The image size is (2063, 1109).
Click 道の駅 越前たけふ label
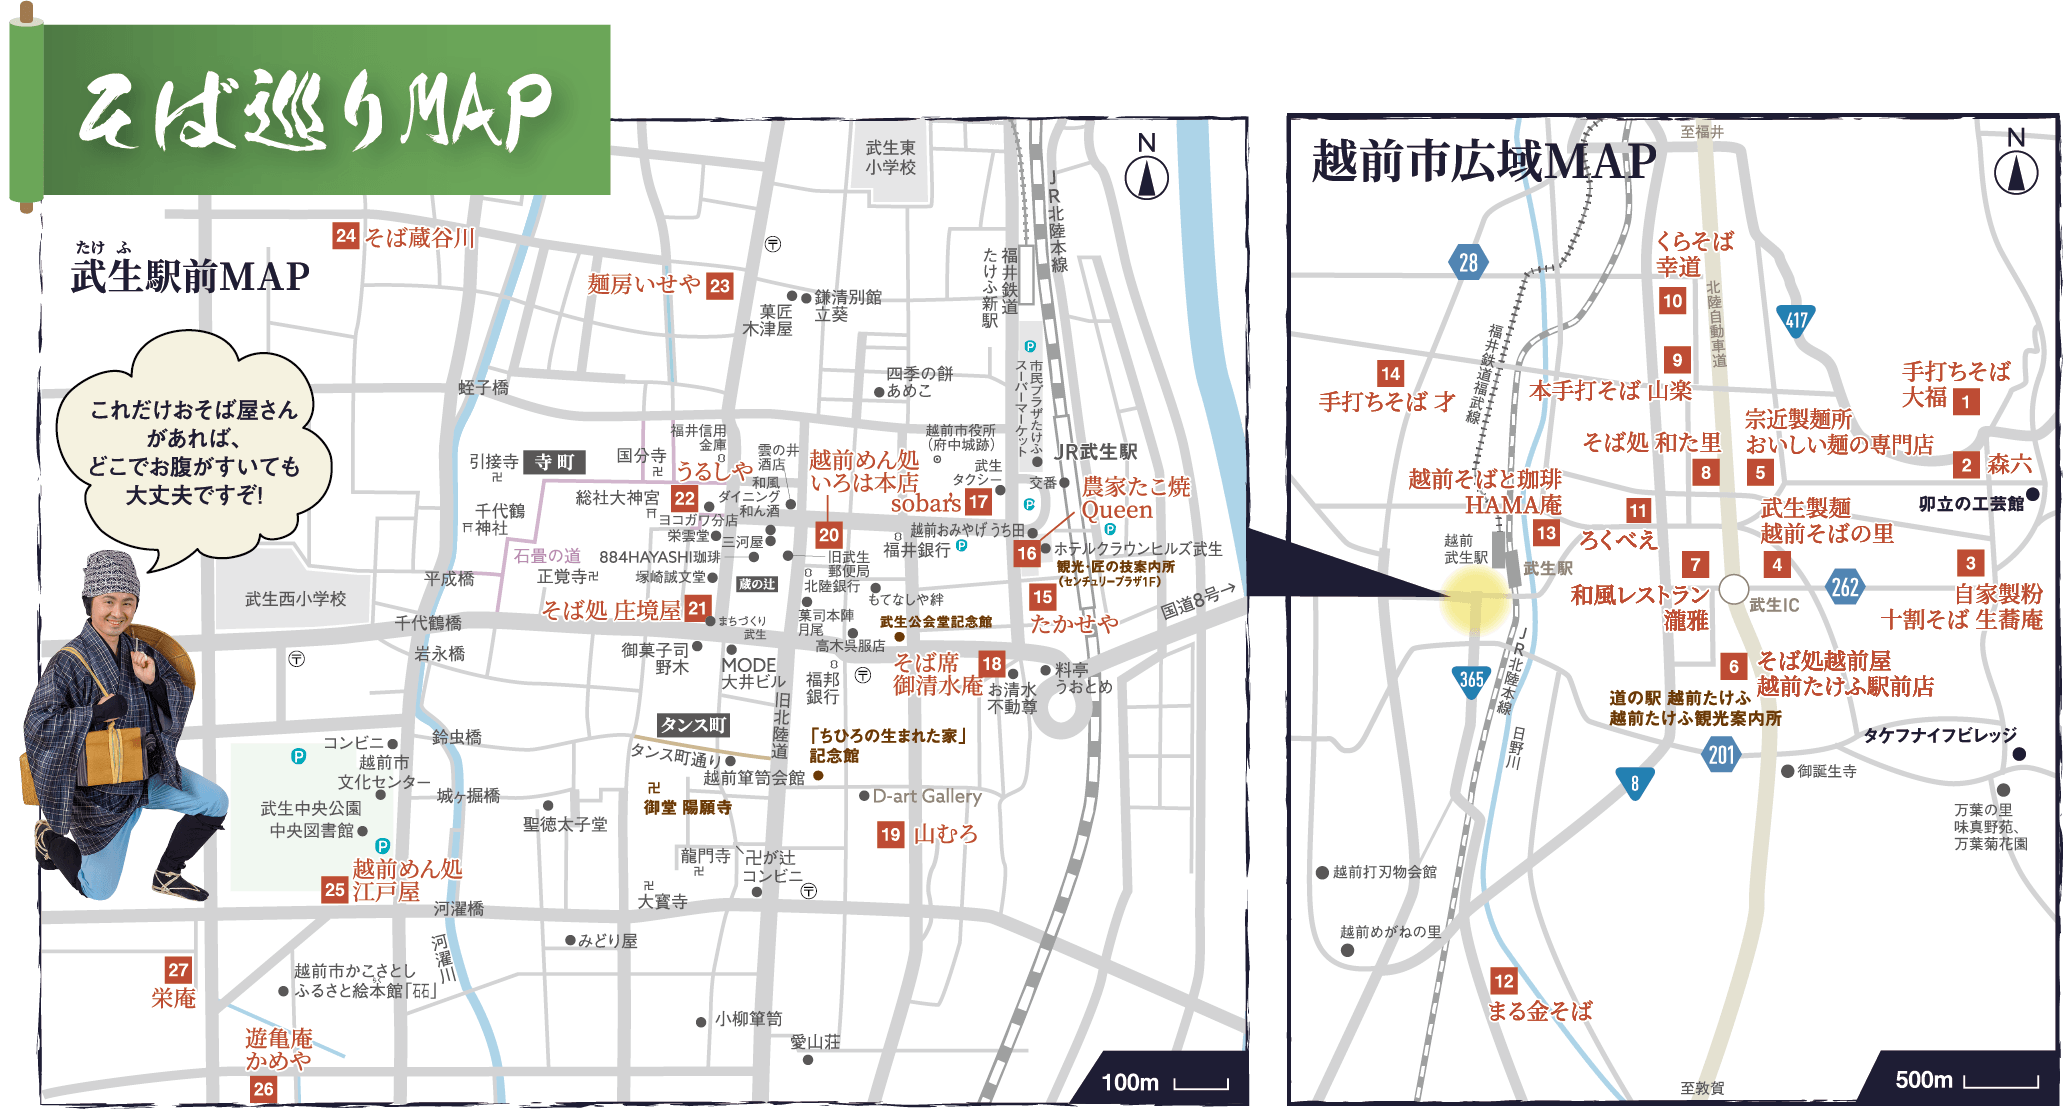click(x=1680, y=698)
